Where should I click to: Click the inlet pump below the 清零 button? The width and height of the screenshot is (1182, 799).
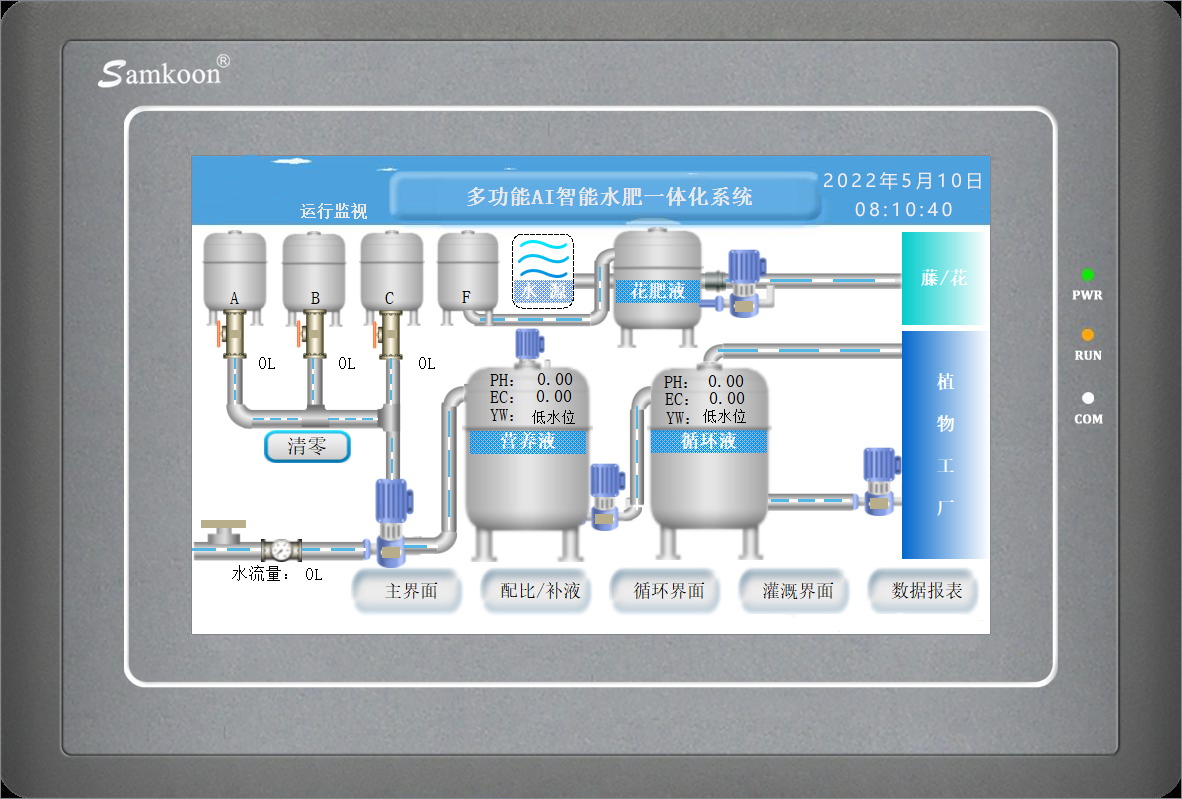click(x=389, y=519)
